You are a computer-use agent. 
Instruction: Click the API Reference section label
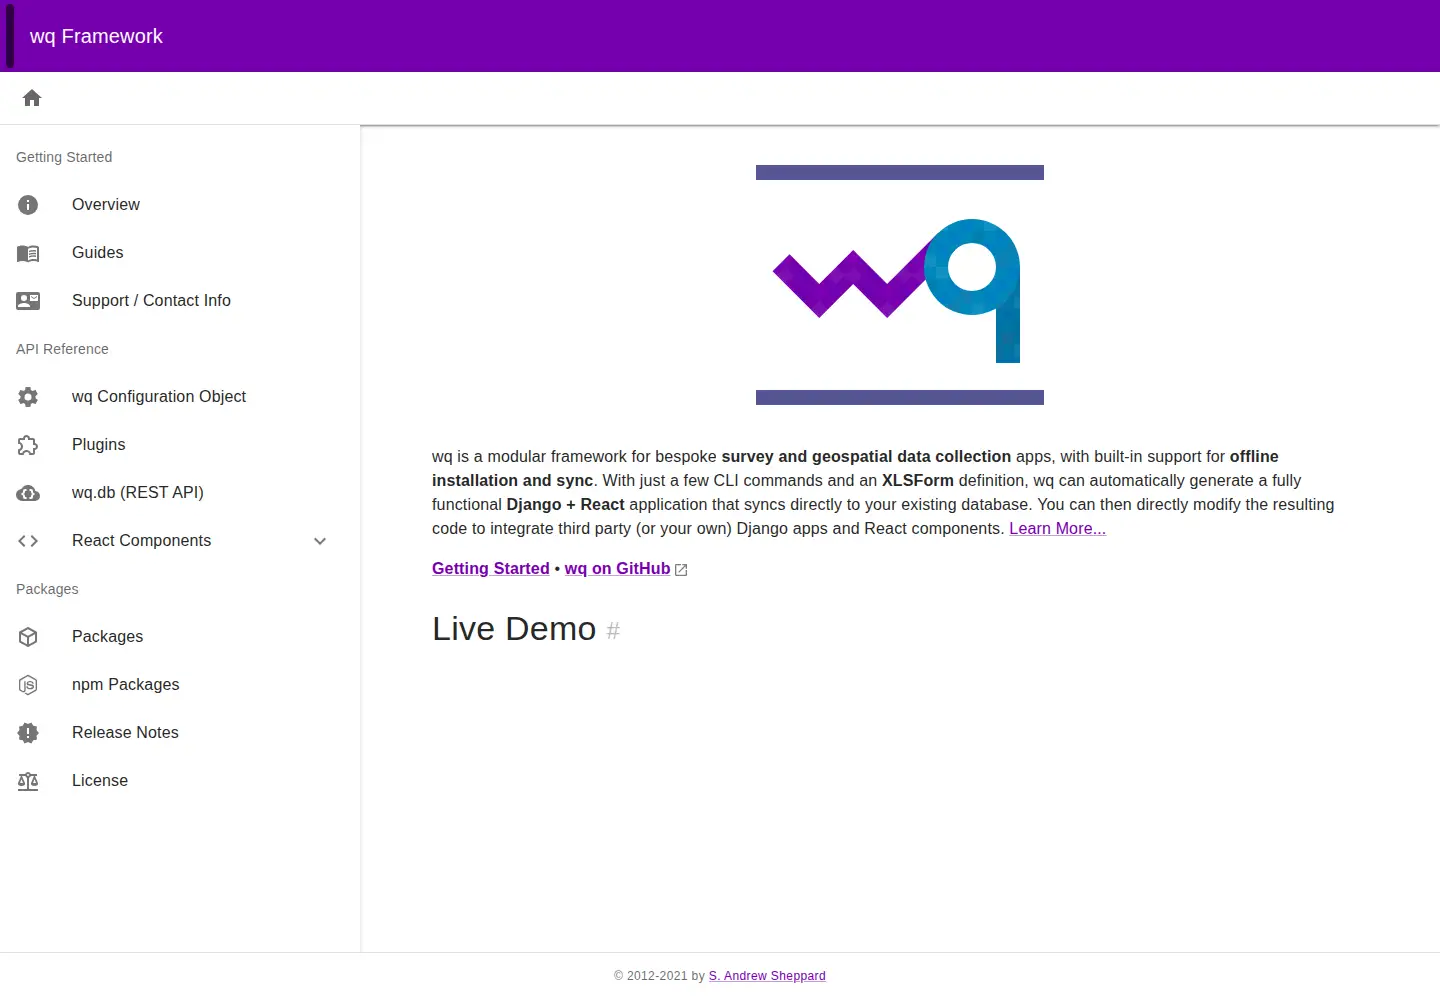(62, 349)
